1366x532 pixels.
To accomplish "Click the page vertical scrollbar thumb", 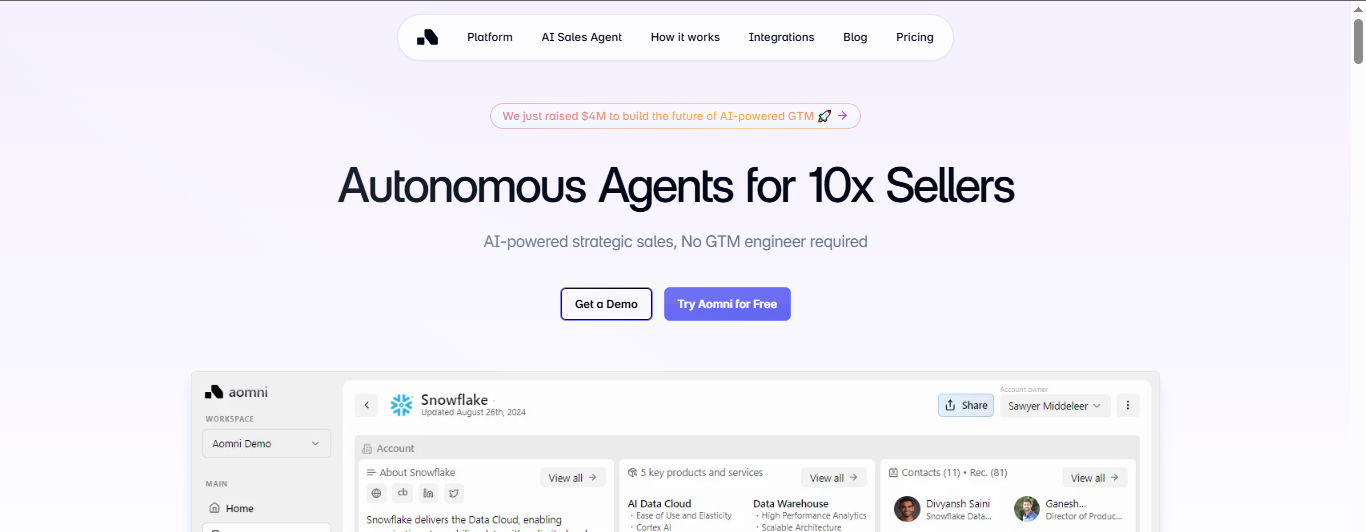I will [x=1358, y=40].
